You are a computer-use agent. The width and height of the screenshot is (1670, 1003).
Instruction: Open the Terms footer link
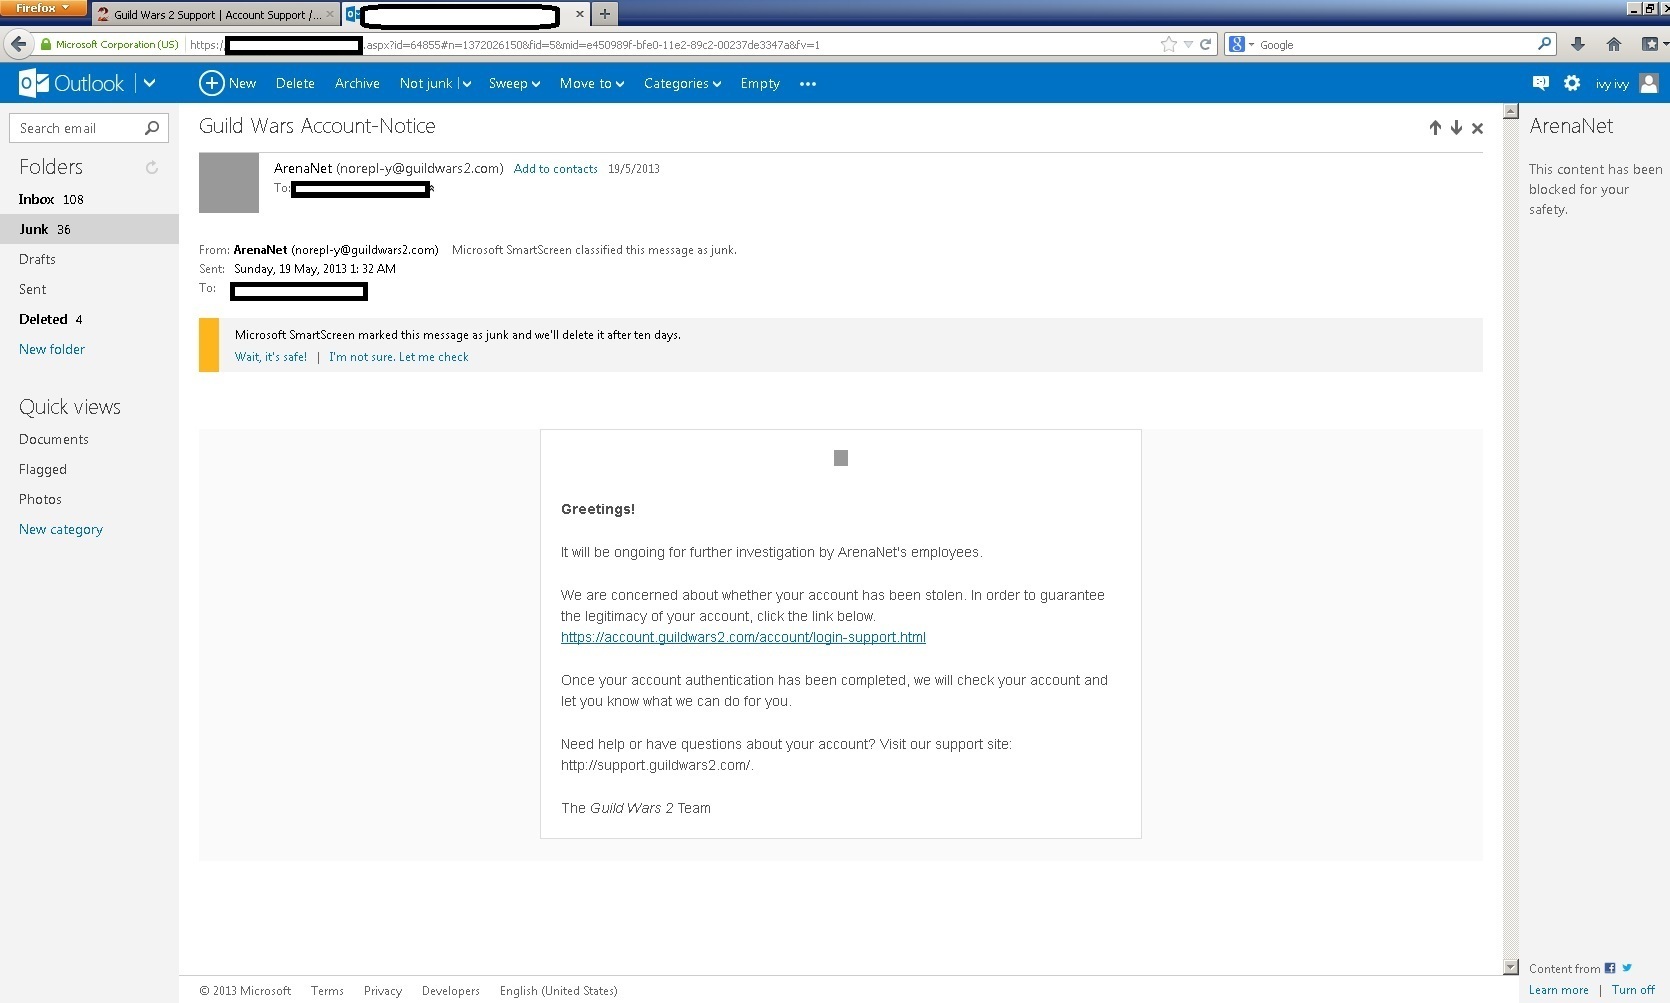click(x=327, y=991)
